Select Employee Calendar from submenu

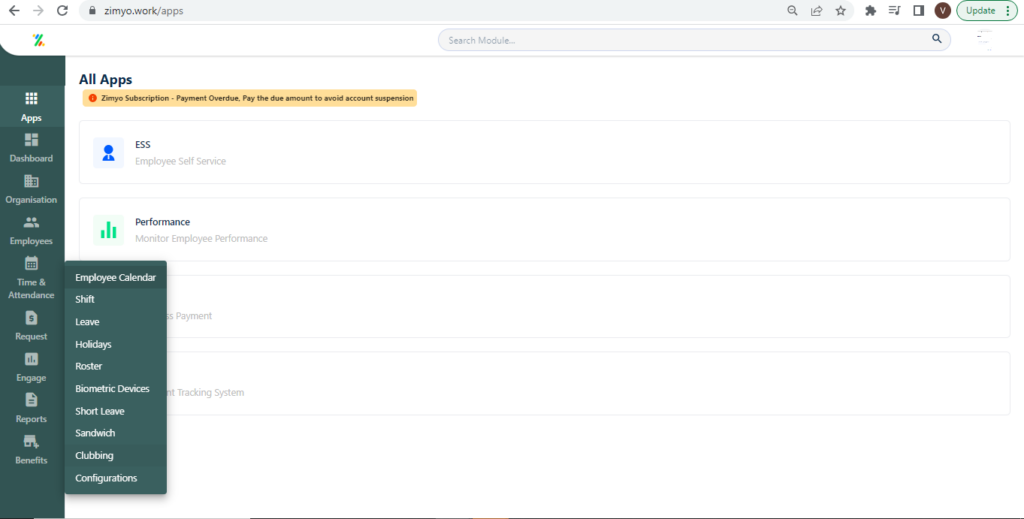pos(116,277)
